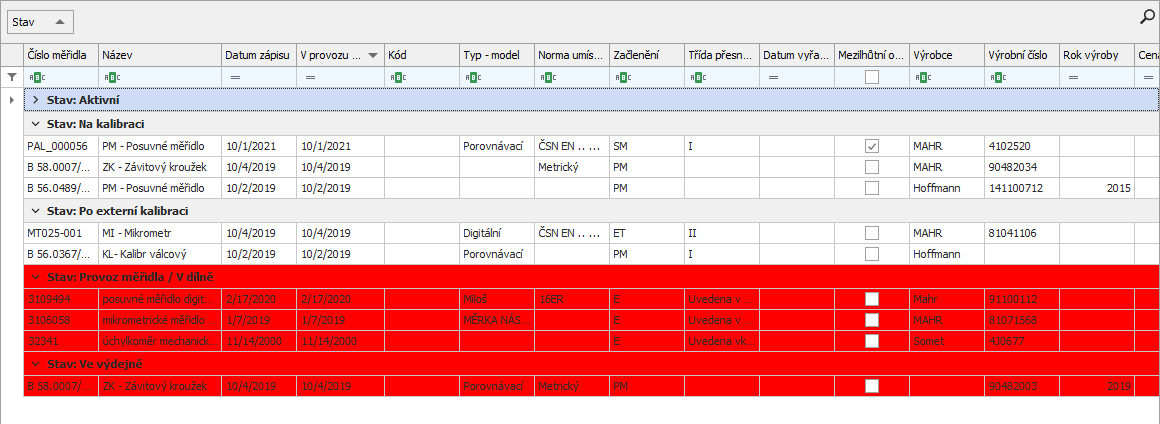Click the funnel filter-row icon
1160x424 pixels.
[x=12, y=77]
